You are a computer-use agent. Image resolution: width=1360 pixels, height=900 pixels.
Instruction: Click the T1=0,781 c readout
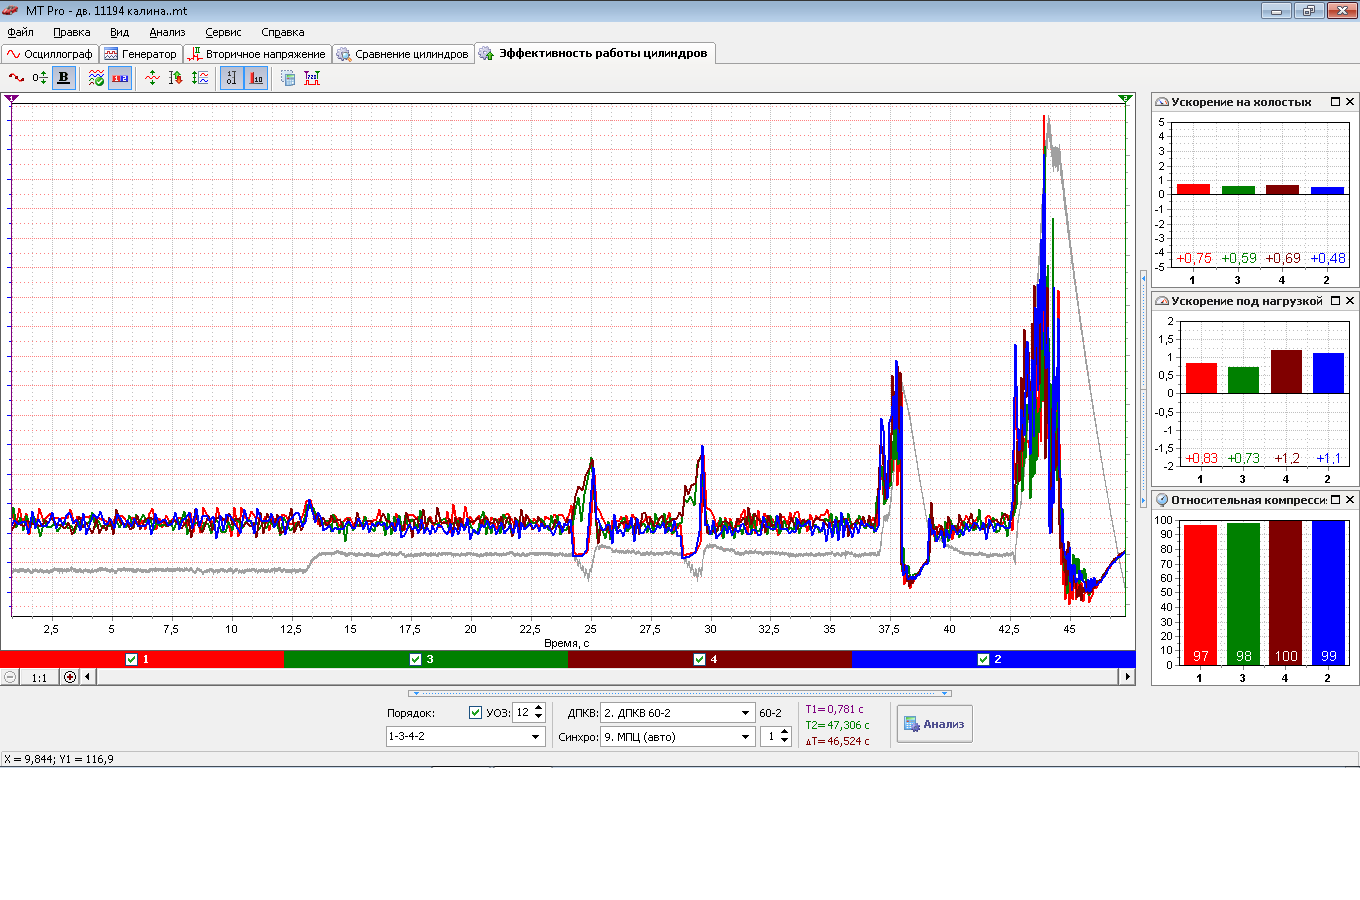coord(834,709)
